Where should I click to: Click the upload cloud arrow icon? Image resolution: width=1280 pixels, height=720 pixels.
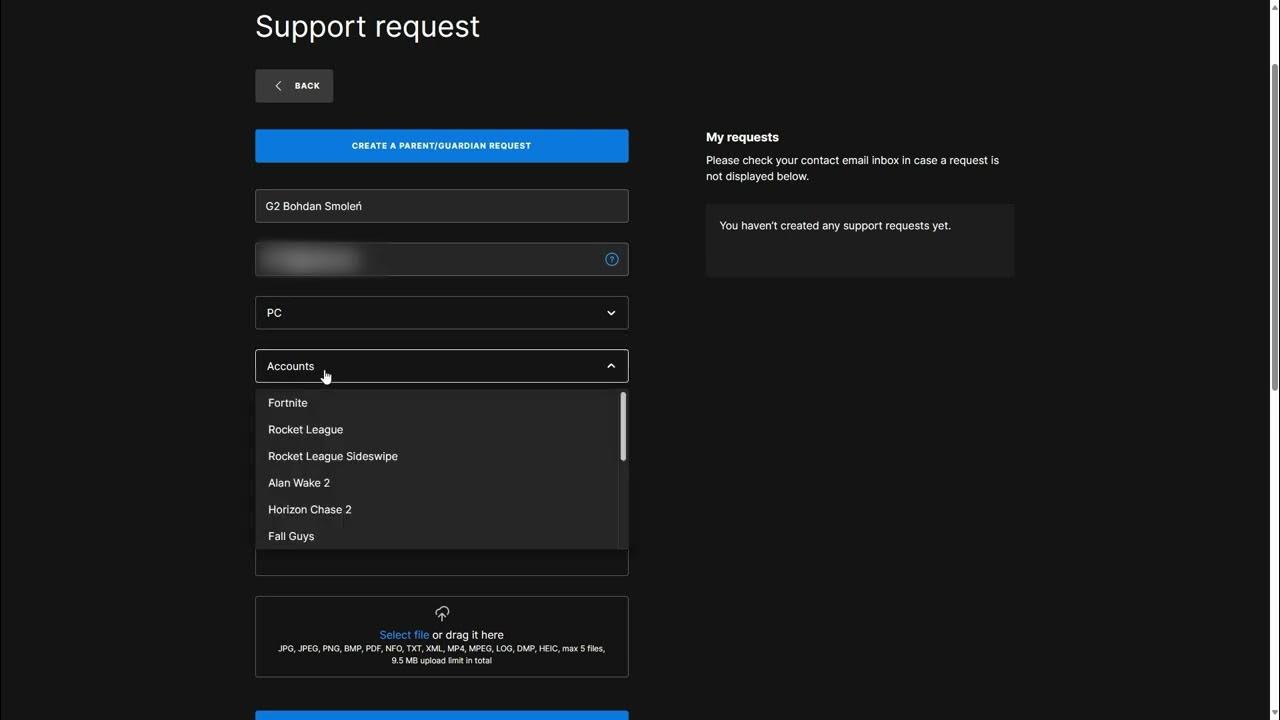pos(442,613)
